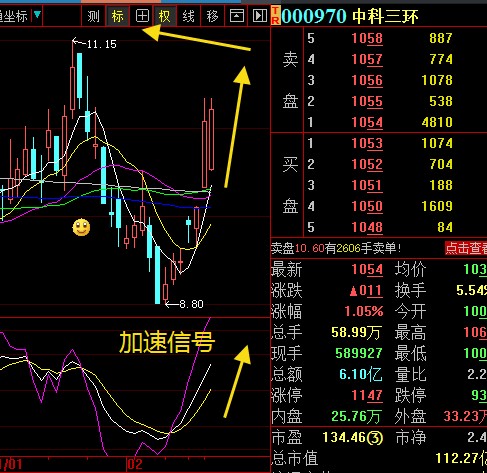The image size is (487, 473).
Task: Click sell level 1 price 1054
Action: point(367,122)
